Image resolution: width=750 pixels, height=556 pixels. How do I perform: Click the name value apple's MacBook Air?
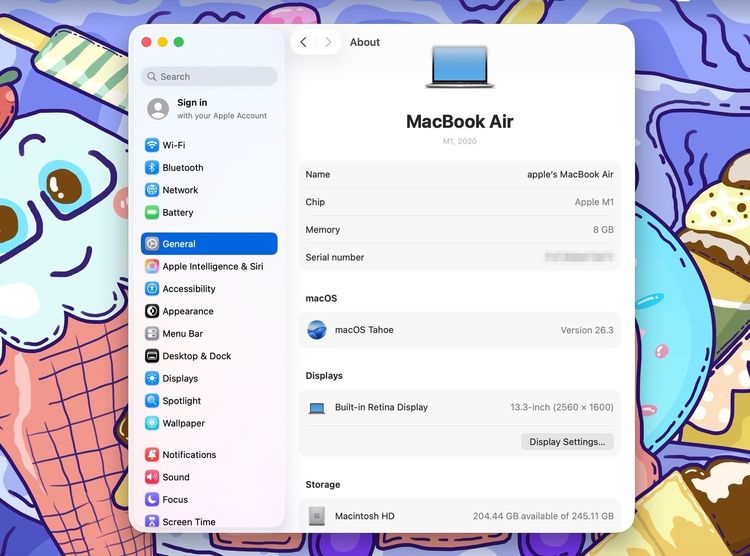pyautogui.click(x=570, y=175)
